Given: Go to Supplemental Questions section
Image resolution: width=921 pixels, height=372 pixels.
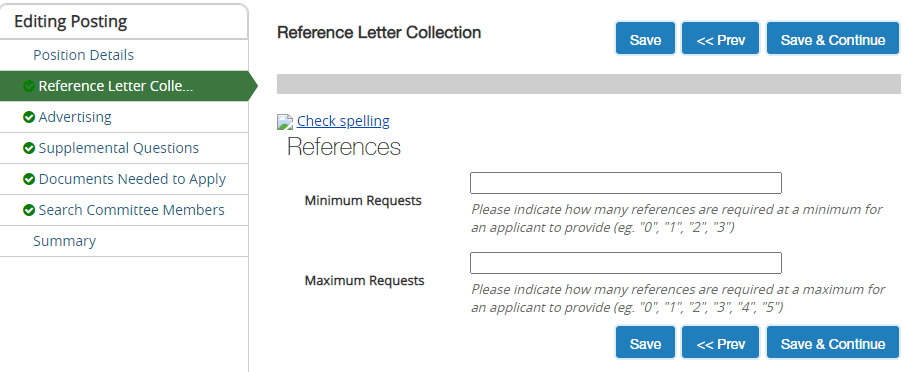Looking at the screenshot, I should [119, 148].
